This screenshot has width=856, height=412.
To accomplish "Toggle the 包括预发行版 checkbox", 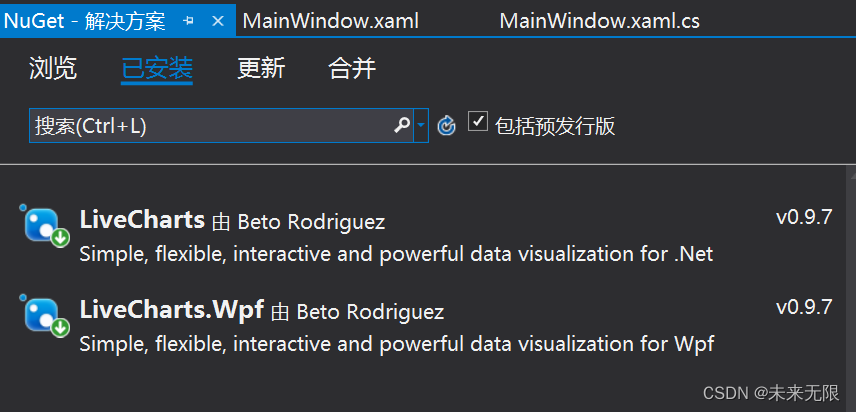I will coord(478,122).
